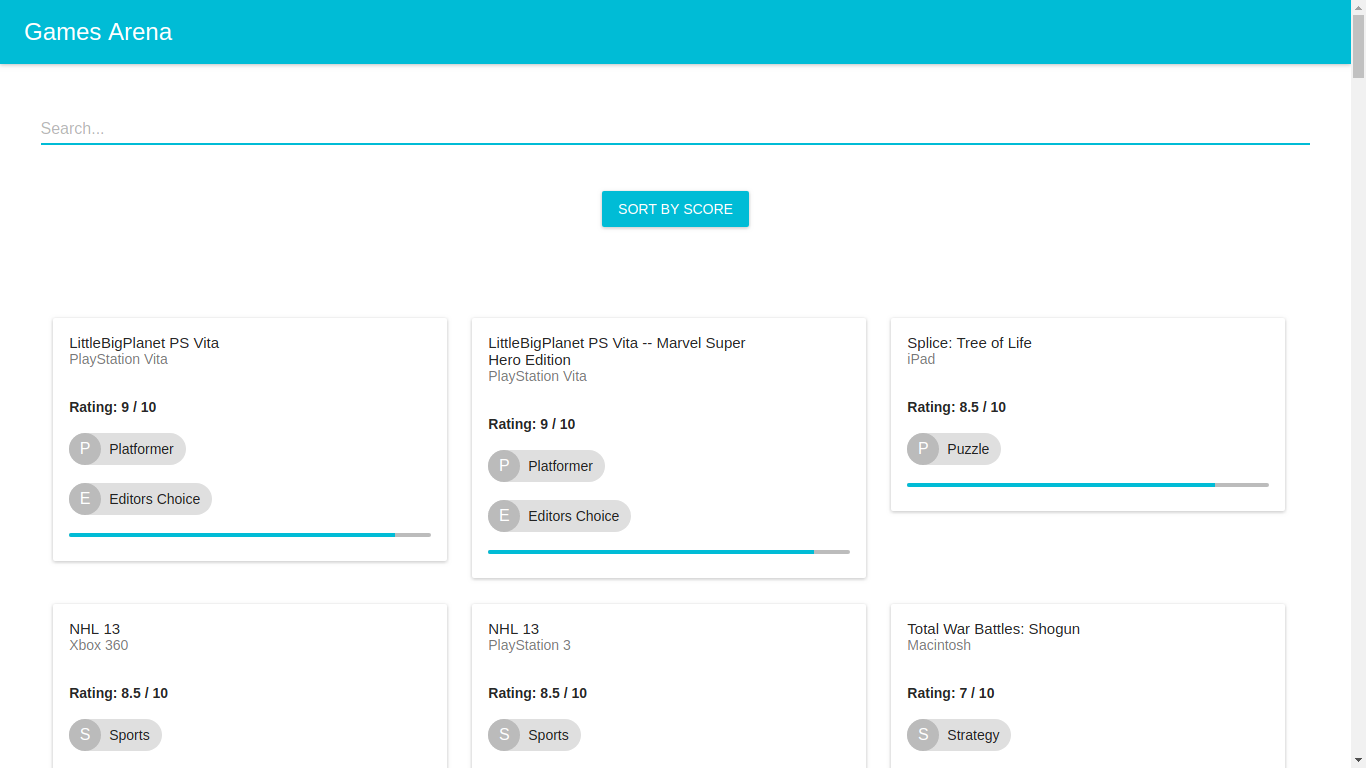Click 'Rating: 9 / 10' on LittleBigPlanet PS Vita card

click(113, 407)
